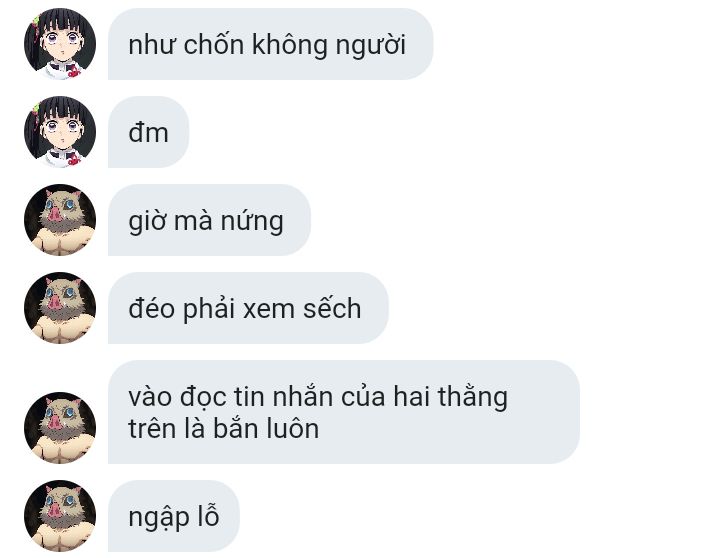Open boar-mask avatar beside 'giờ mà nứng'
Screen dimensions: 719x558
pyautogui.click(x=60, y=220)
